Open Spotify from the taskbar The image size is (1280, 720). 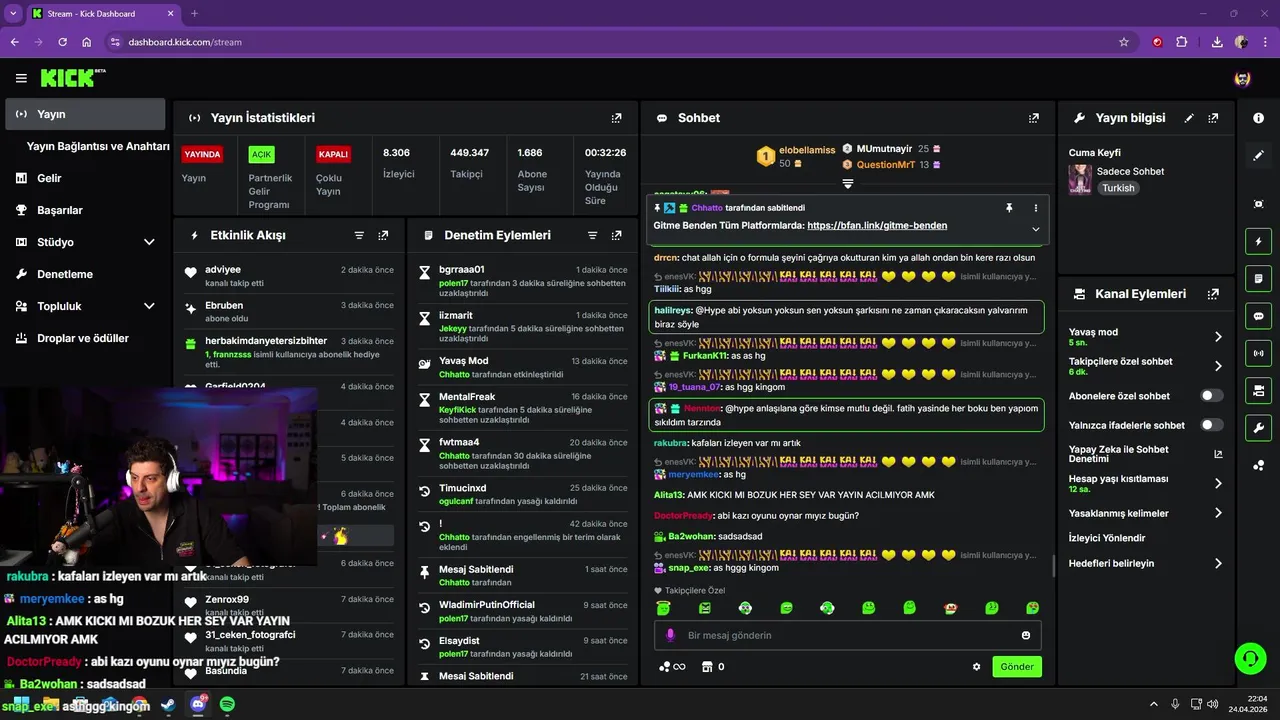[227, 705]
